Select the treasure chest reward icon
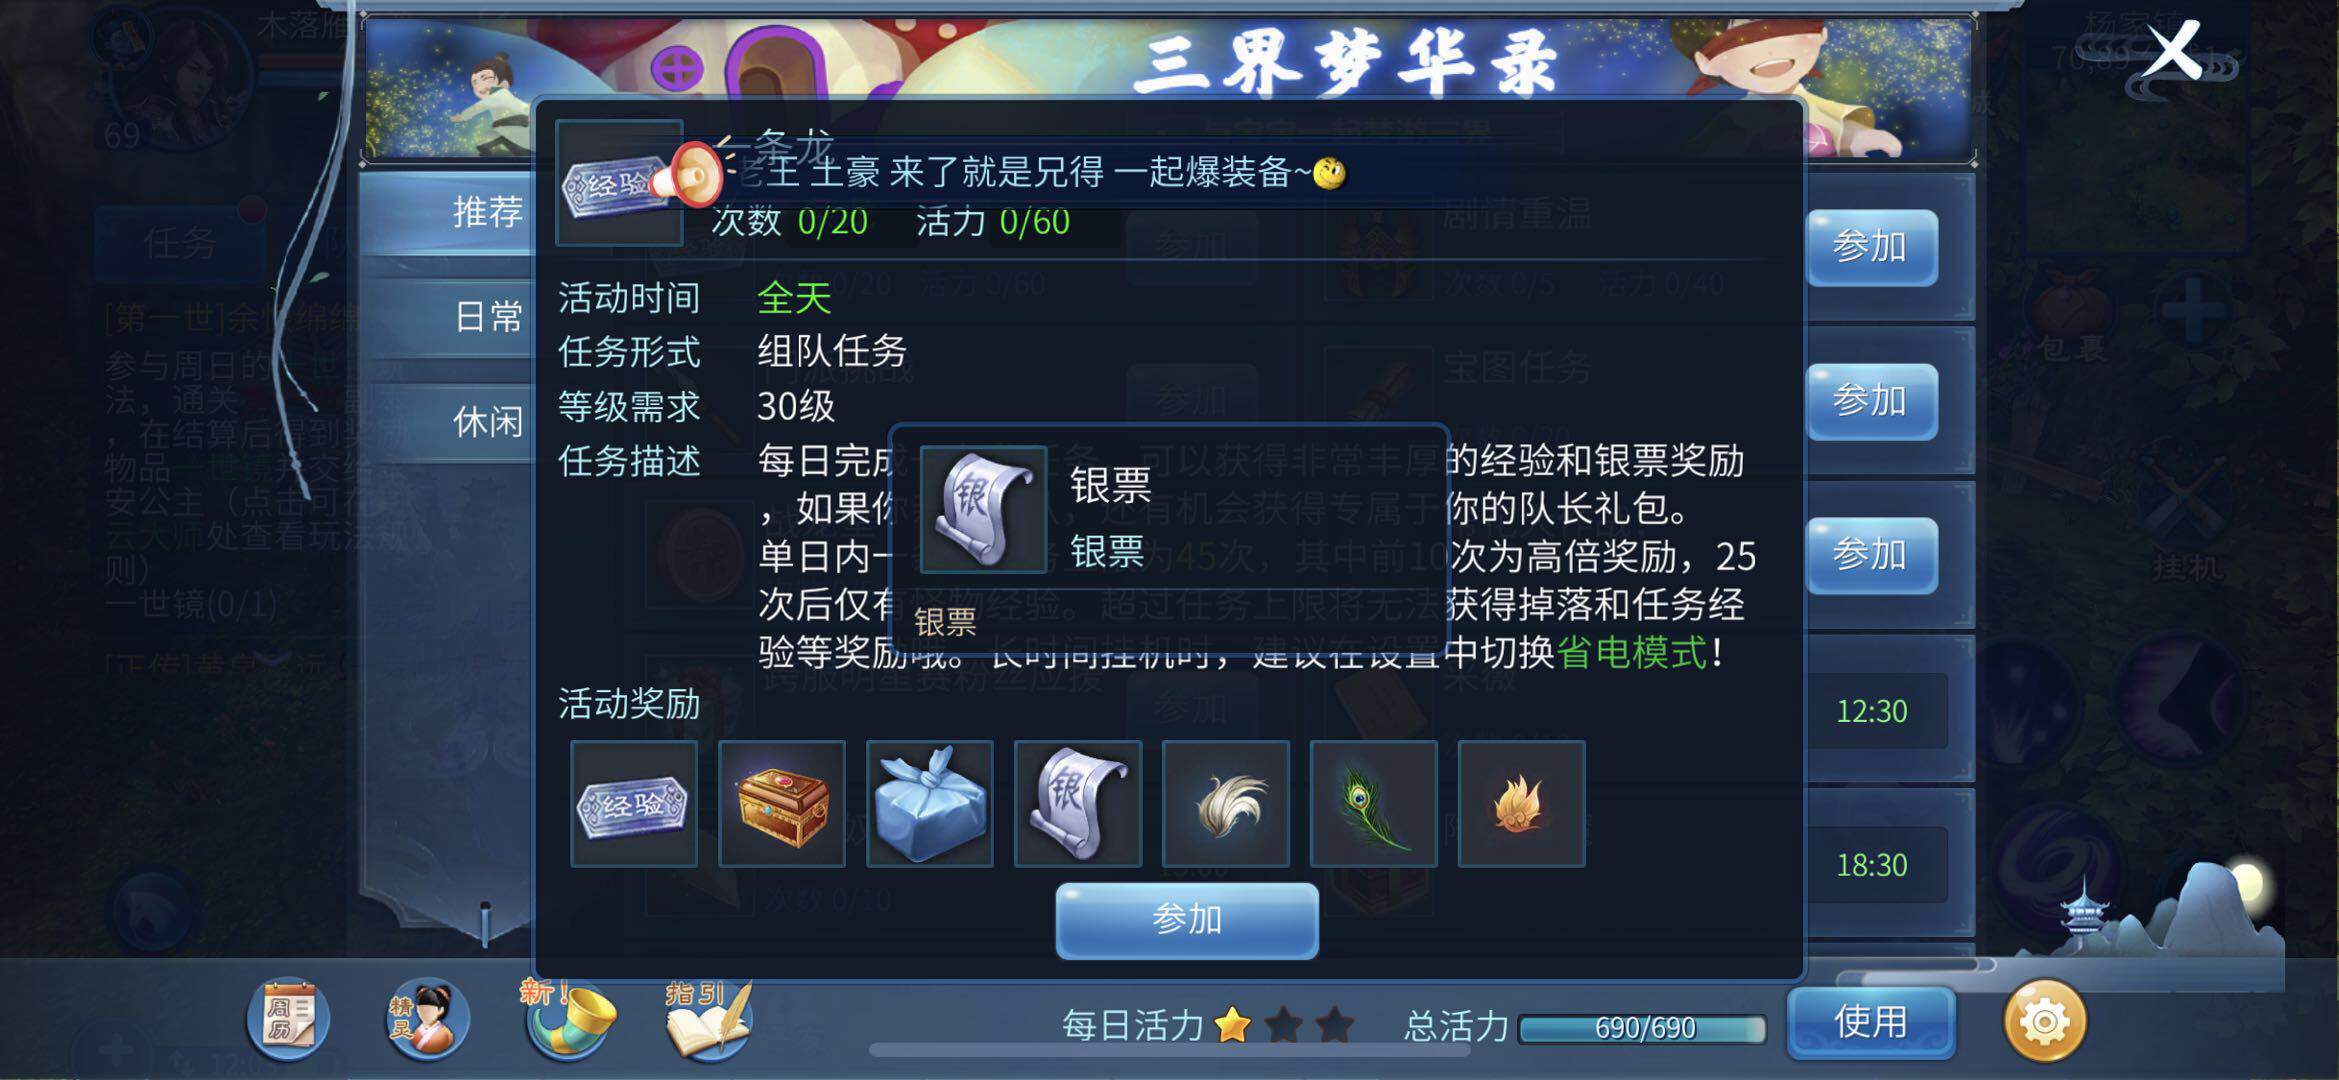2339x1080 pixels. click(x=781, y=804)
